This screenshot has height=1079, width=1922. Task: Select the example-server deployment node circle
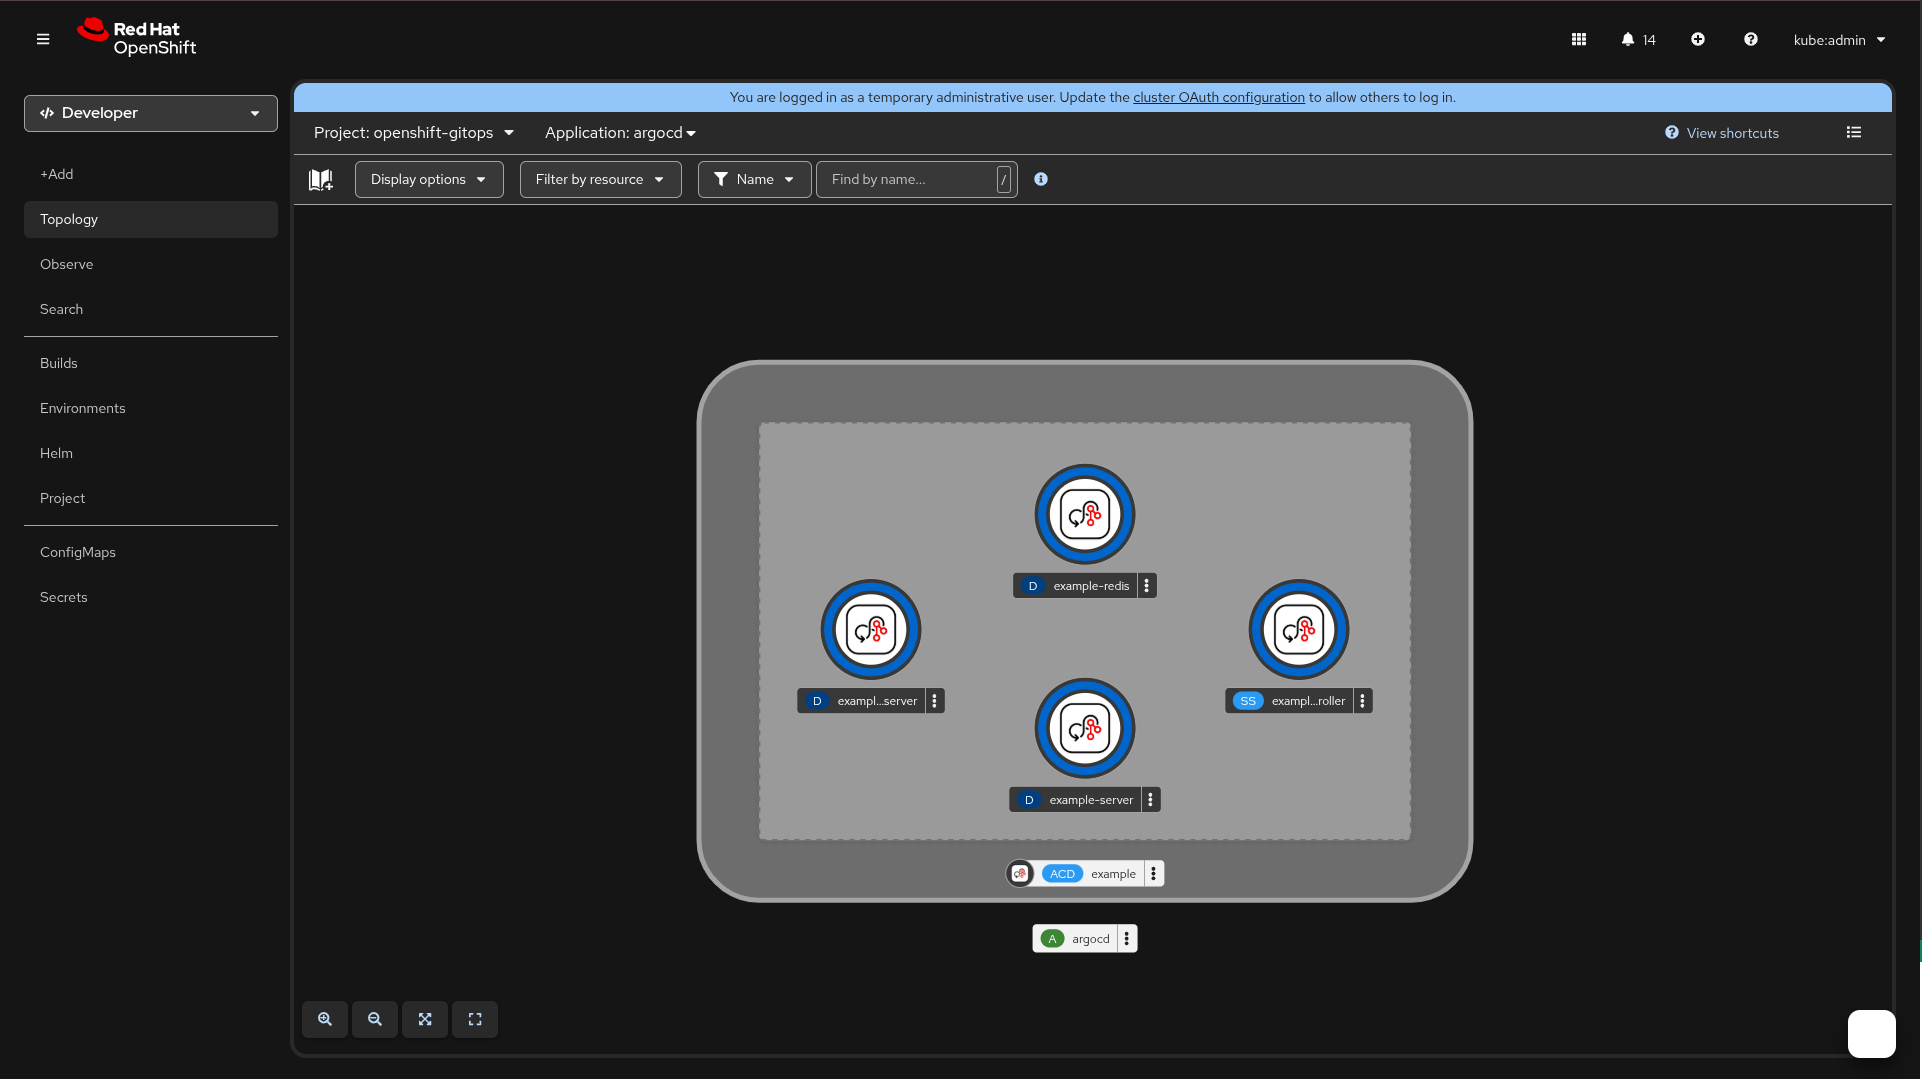point(1085,728)
